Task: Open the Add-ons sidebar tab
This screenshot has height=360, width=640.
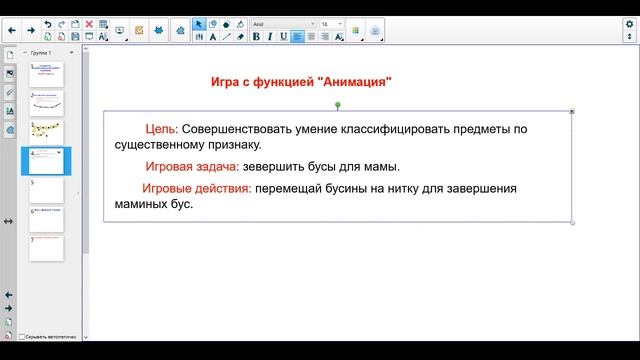Action: (10, 130)
